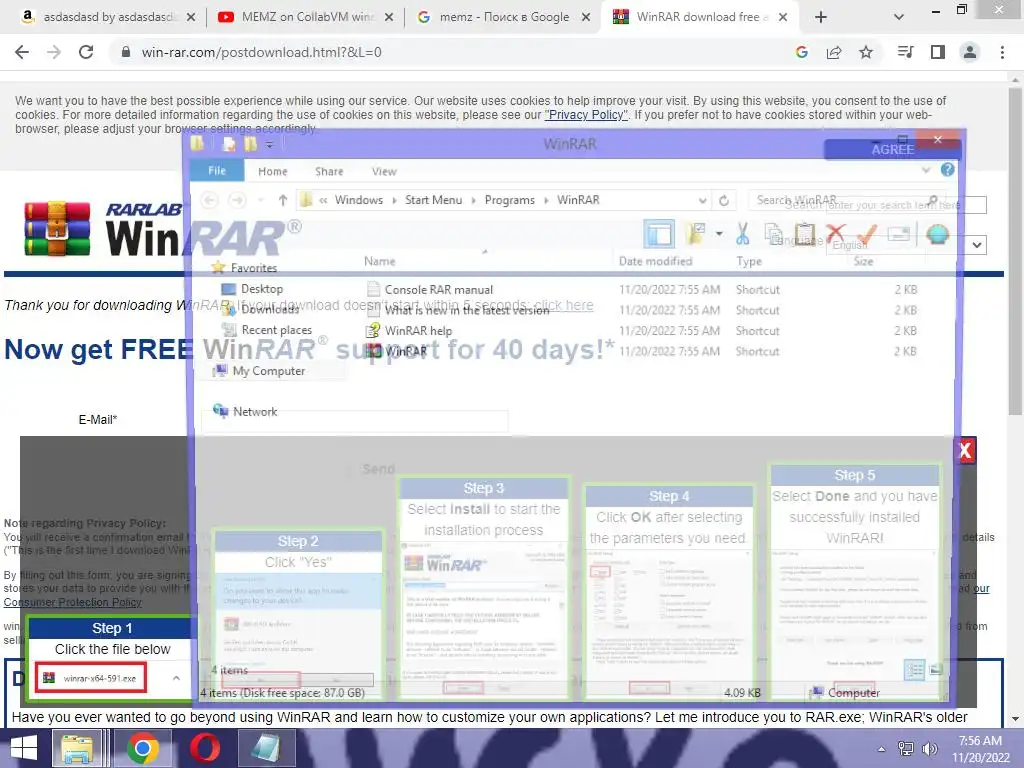
Task: Open Windows Start button
Action: (24, 748)
